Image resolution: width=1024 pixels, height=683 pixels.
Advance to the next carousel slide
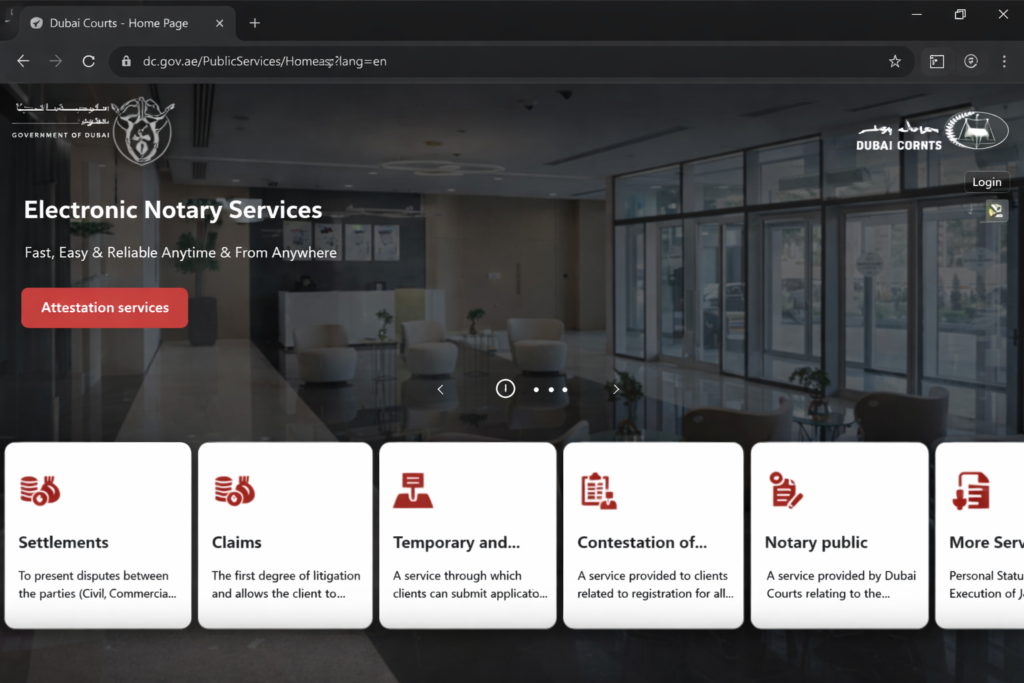coord(616,389)
